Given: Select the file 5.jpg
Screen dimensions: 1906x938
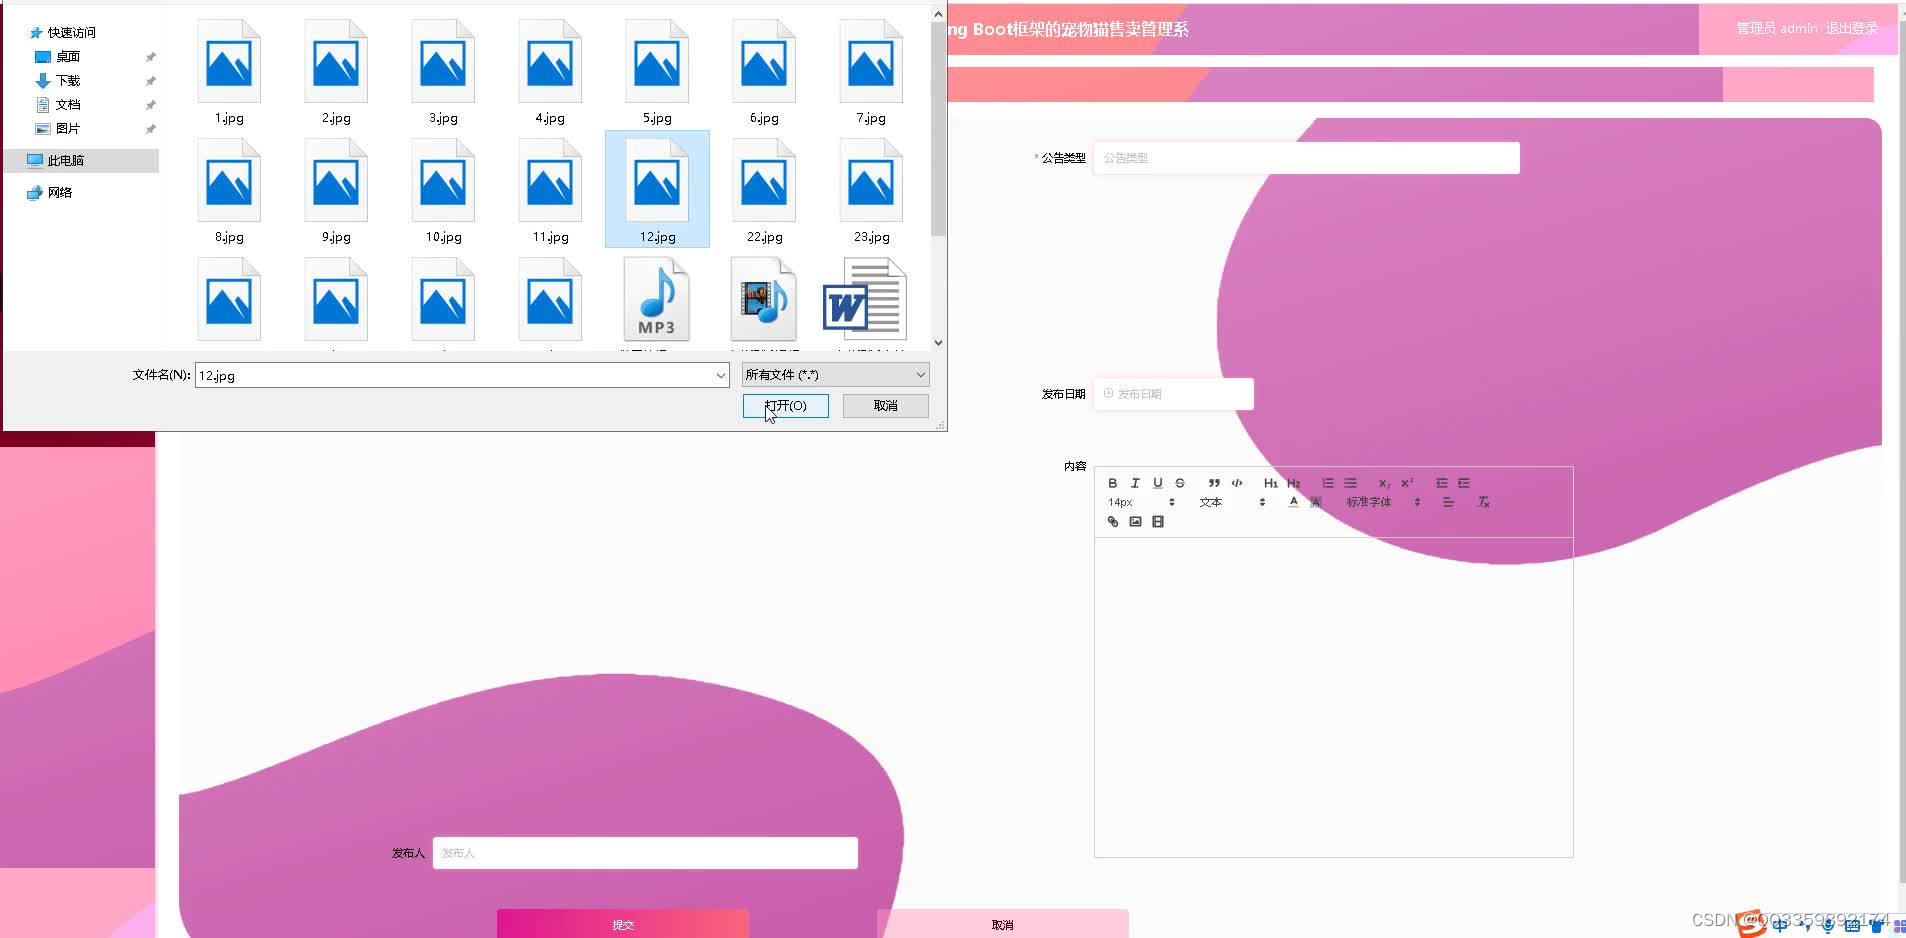Looking at the screenshot, I should pyautogui.click(x=657, y=72).
